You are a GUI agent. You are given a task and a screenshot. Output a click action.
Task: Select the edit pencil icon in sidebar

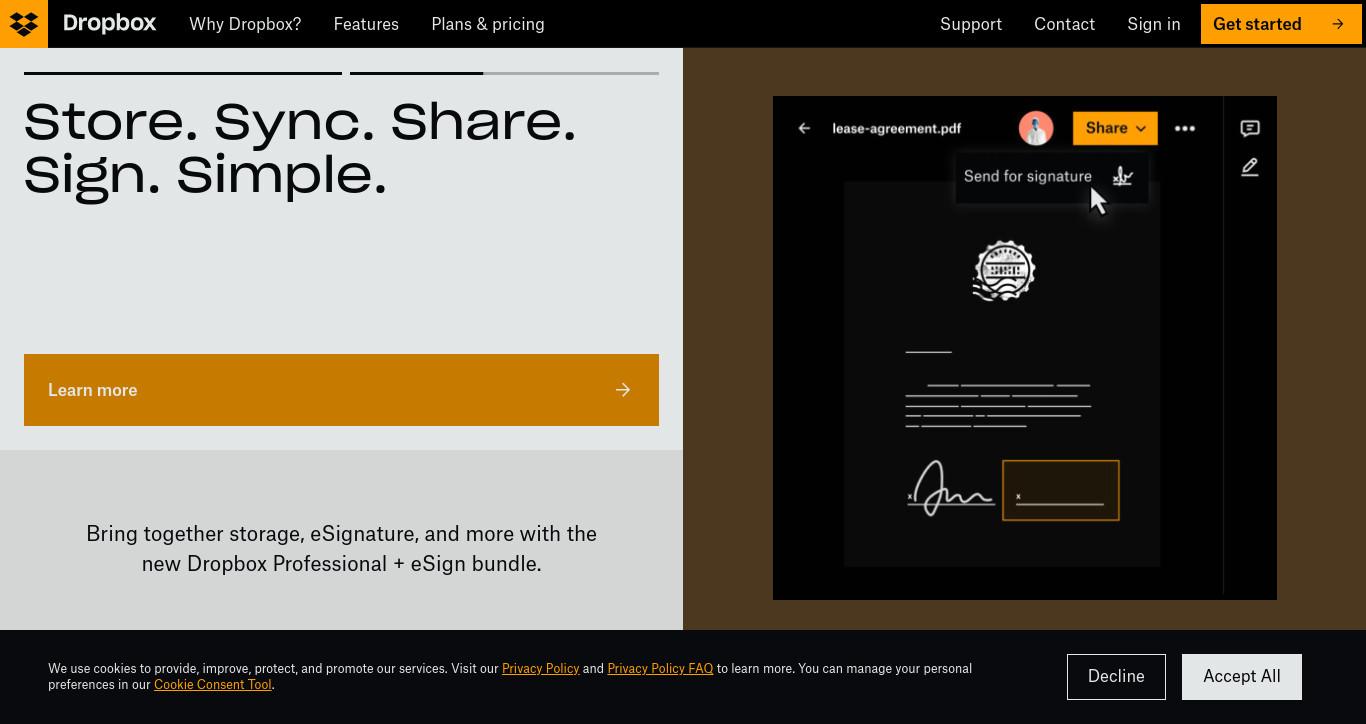(x=1250, y=168)
